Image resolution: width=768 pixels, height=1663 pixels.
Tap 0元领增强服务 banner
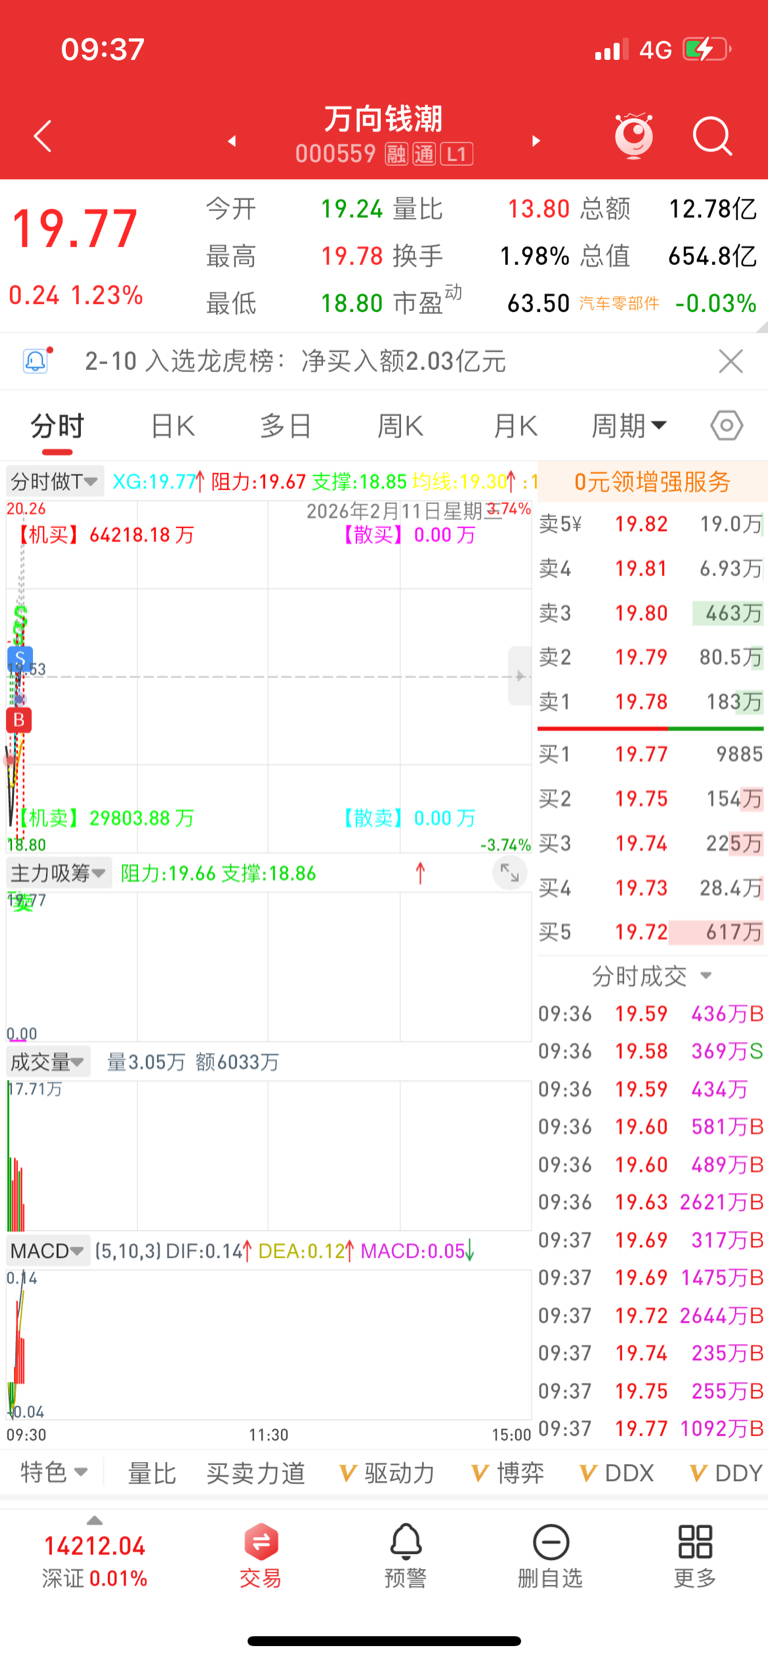pos(652,482)
